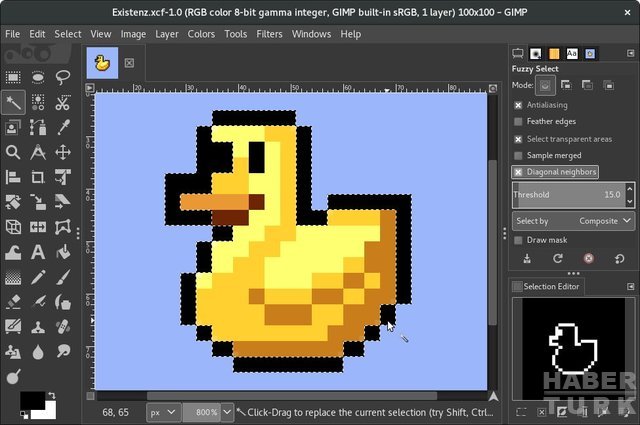
Task: Disable the Antialiasing checkbox
Action: click(518, 105)
